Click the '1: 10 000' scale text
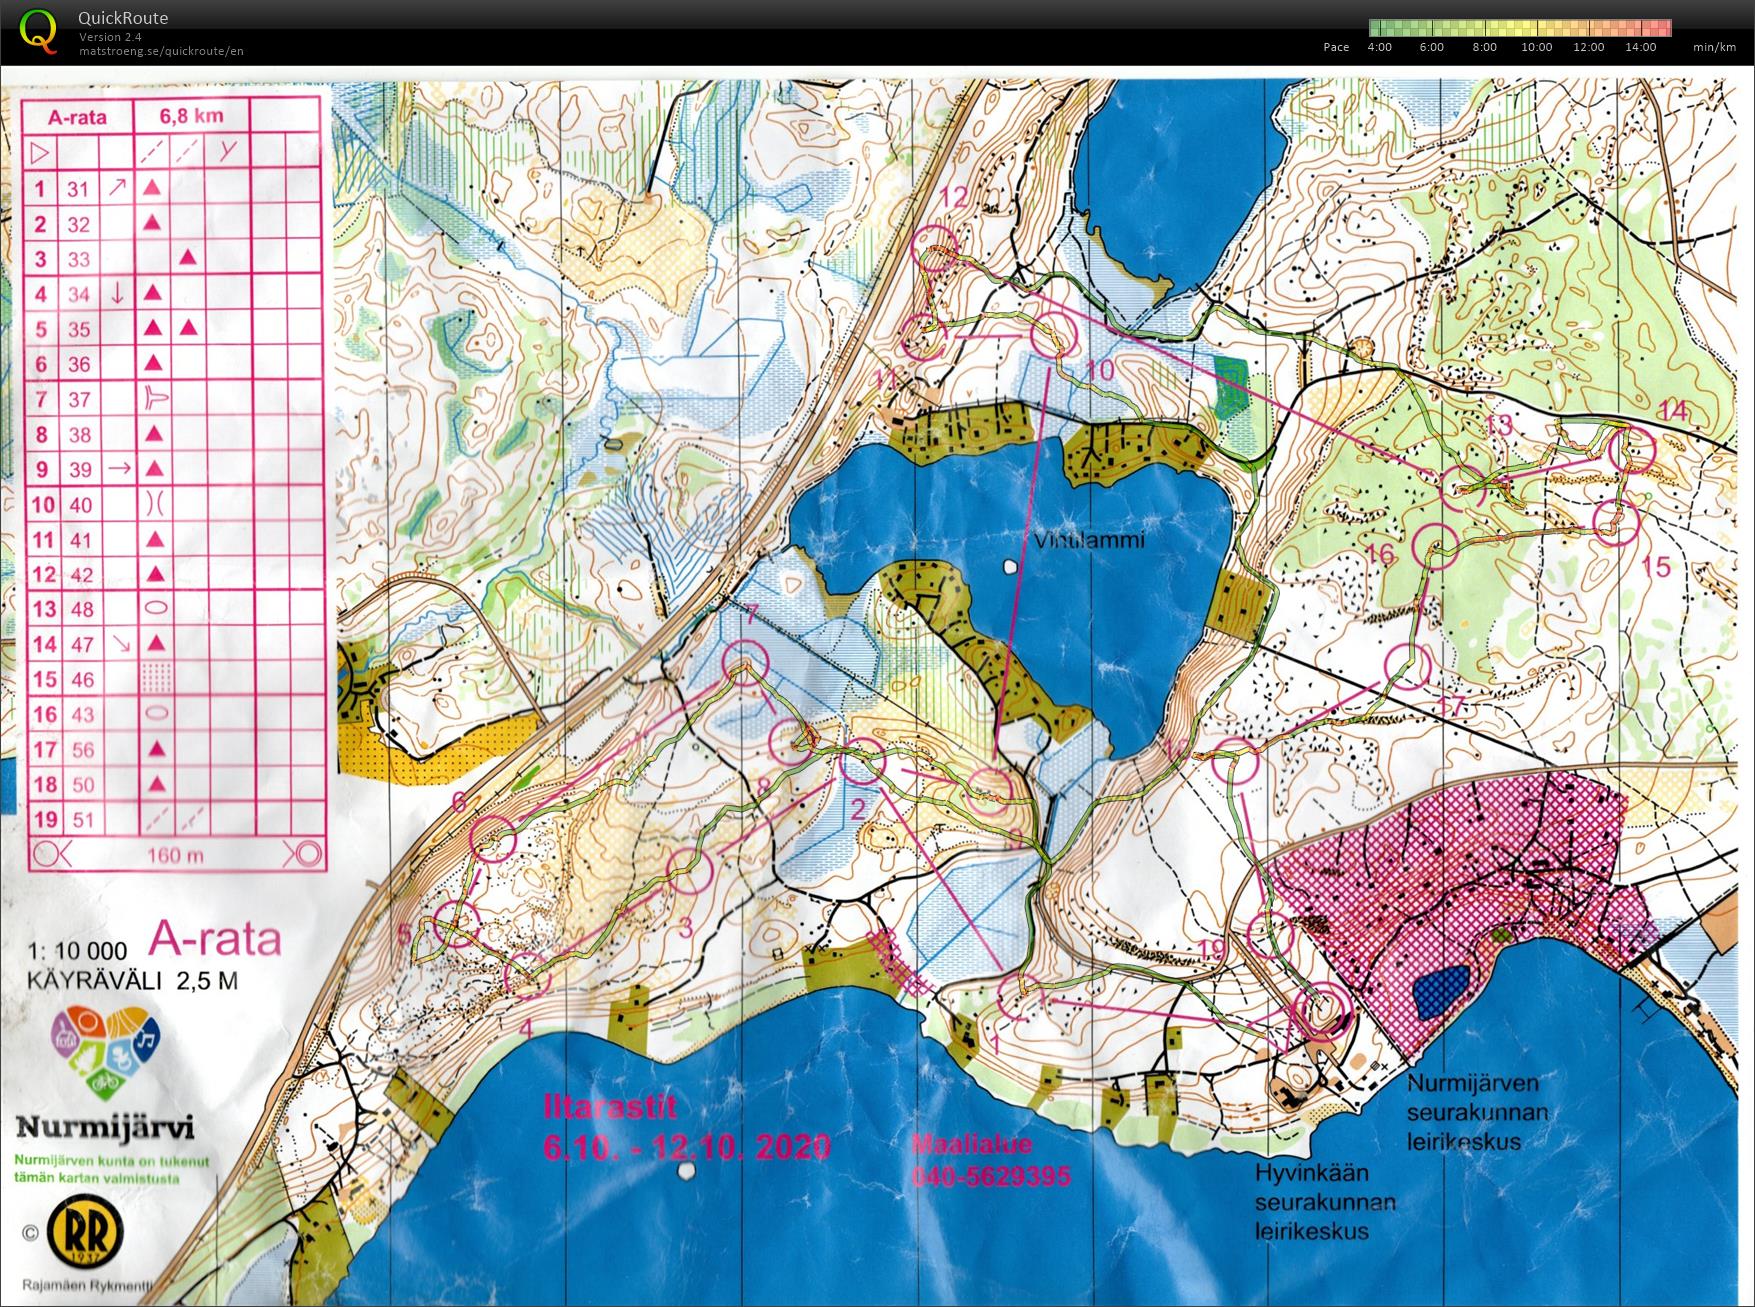1755x1307 pixels. [77, 951]
